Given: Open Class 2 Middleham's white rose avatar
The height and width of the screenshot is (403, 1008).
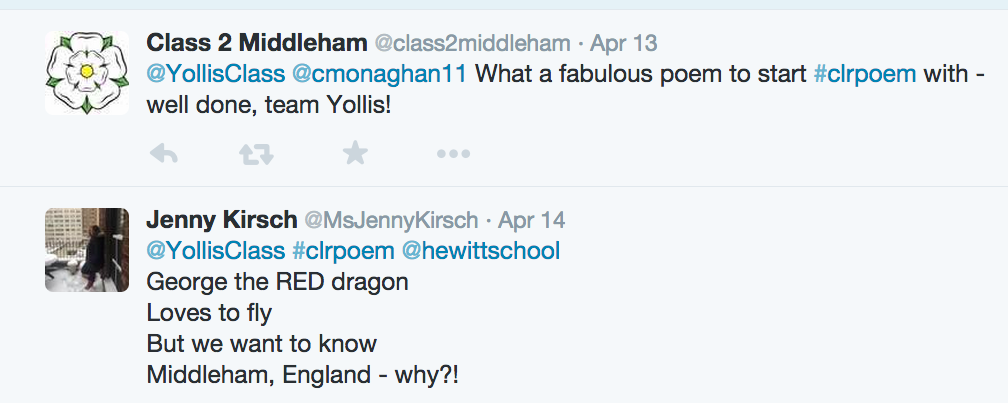Looking at the screenshot, I should (87, 72).
